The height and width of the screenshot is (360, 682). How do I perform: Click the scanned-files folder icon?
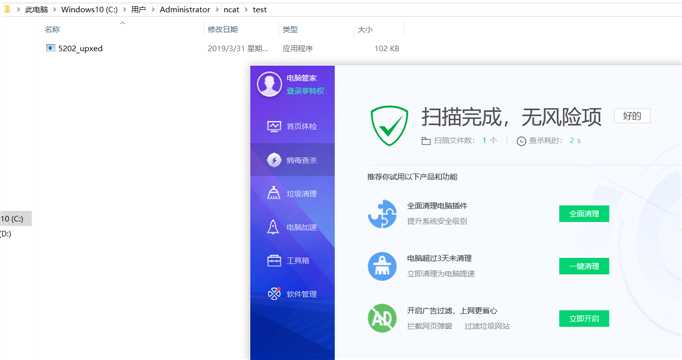tap(426, 140)
